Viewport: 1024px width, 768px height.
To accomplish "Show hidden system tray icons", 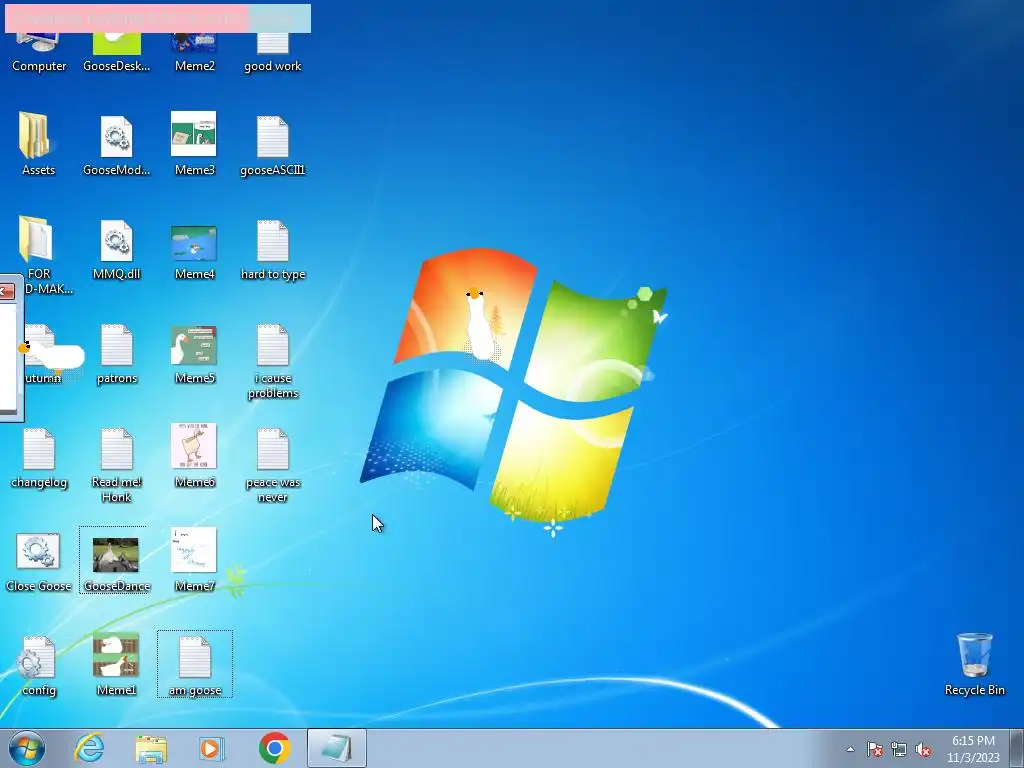I will click(x=850, y=749).
